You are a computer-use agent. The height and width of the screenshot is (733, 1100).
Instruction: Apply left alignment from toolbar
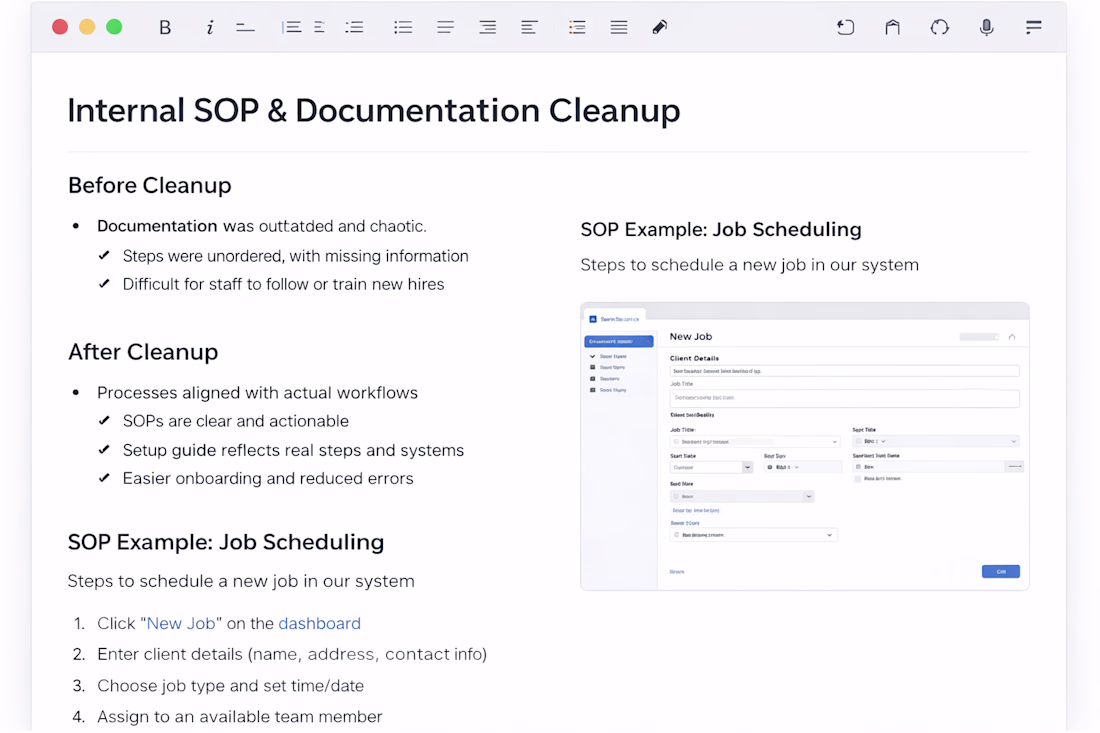pyautogui.click(x=529, y=27)
